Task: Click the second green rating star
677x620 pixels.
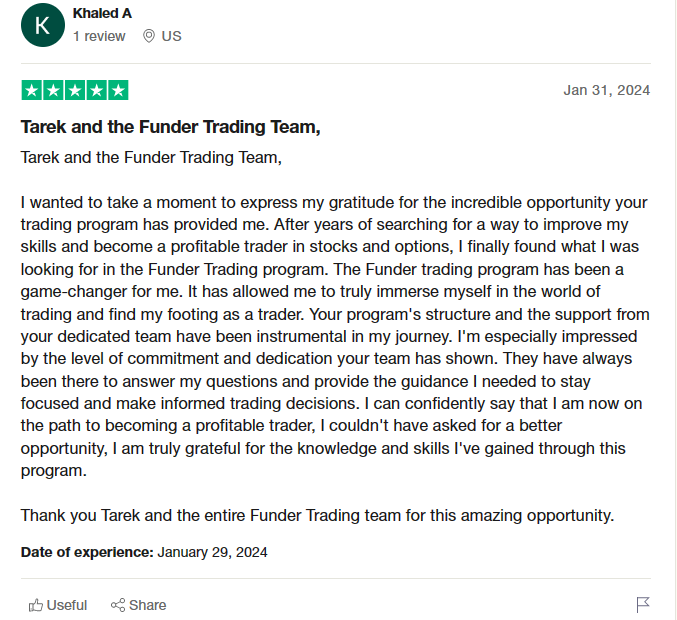Action: click(53, 90)
